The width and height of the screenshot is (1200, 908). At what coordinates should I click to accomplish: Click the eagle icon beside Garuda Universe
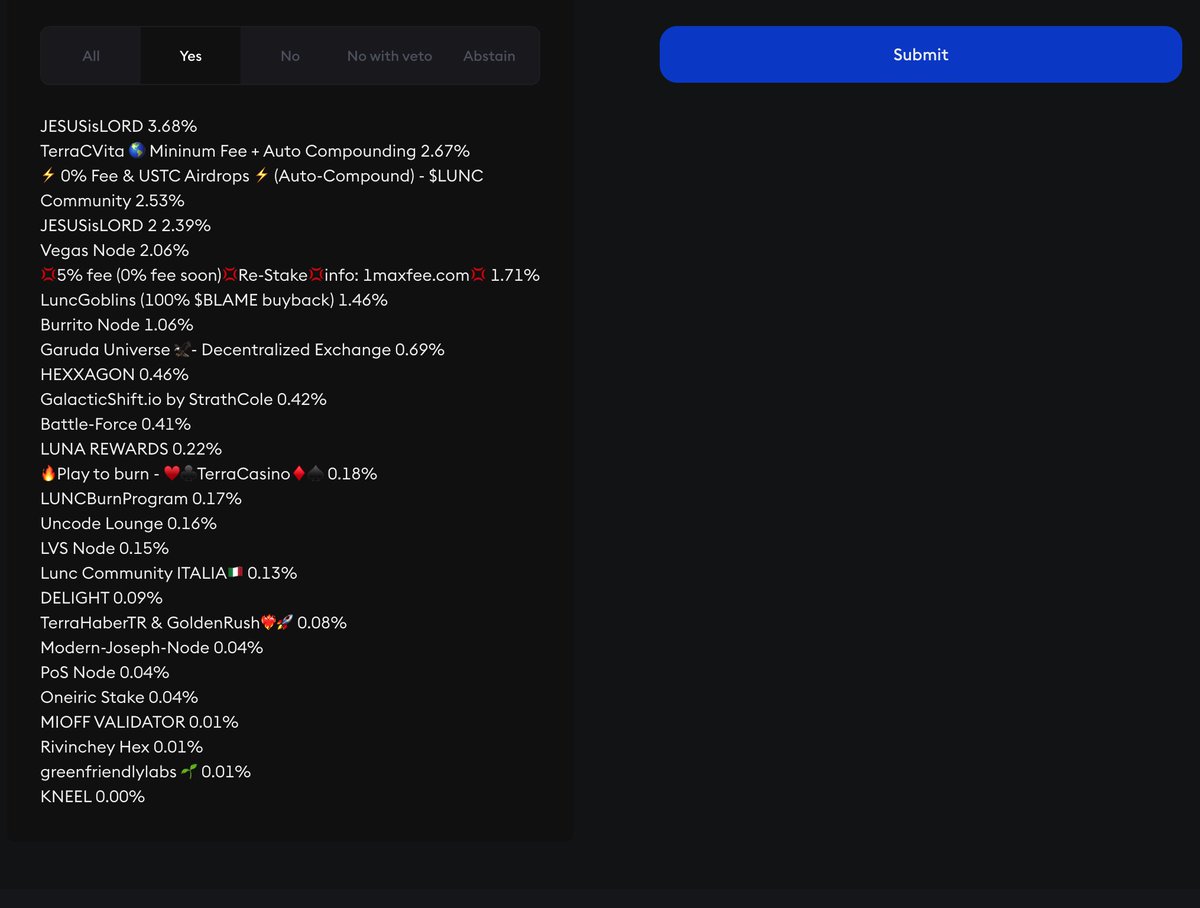(181, 349)
